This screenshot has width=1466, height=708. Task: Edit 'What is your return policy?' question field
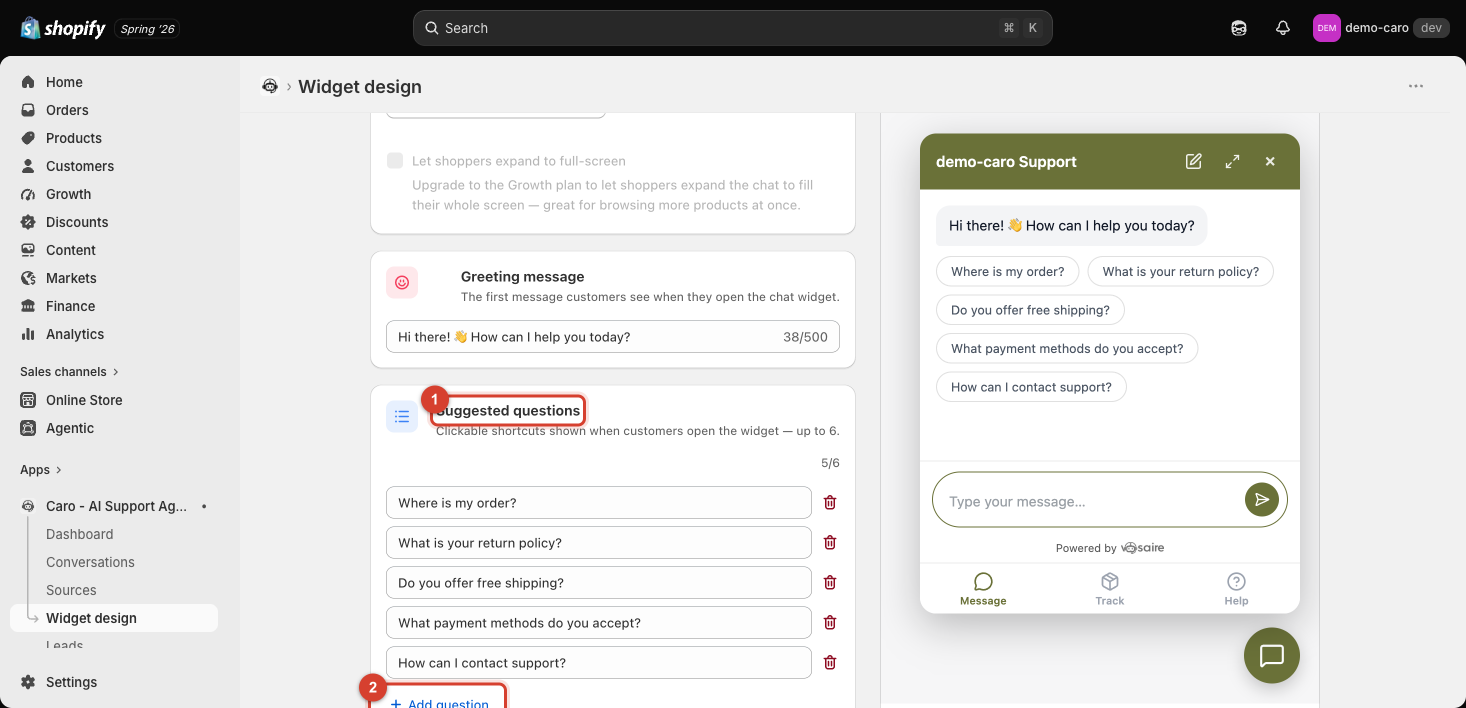tap(599, 543)
